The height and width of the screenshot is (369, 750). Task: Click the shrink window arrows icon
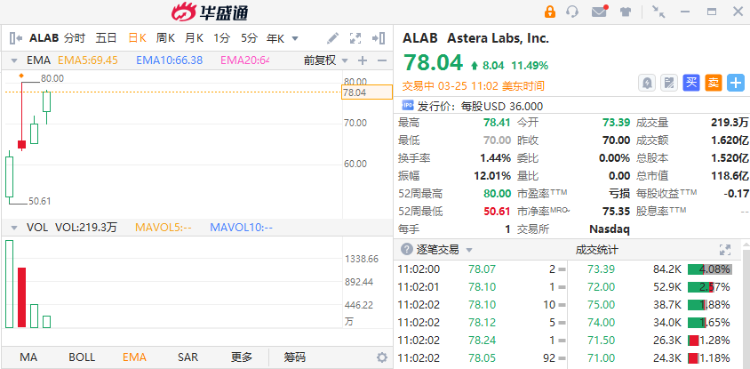[x=659, y=12]
